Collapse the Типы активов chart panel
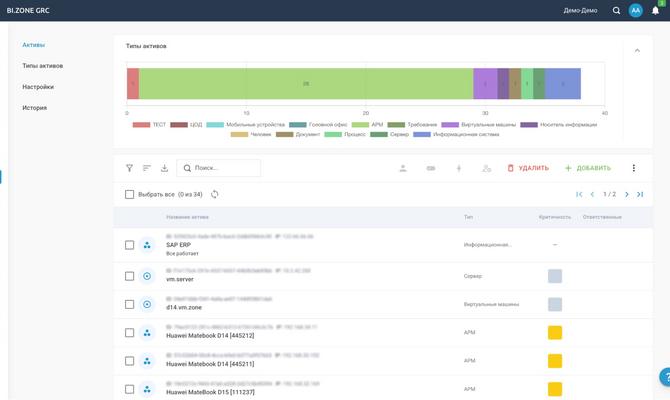 click(x=637, y=50)
